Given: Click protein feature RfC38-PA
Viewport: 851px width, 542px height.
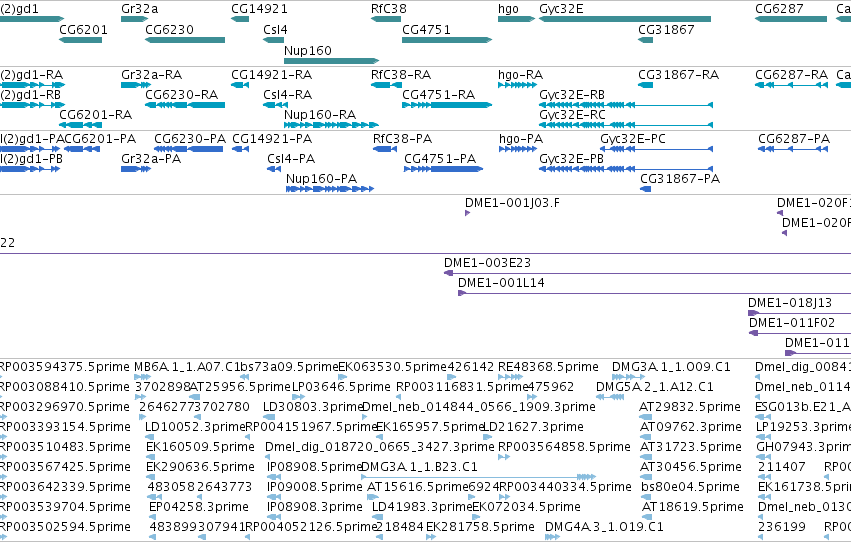Looking at the screenshot, I should pyautogui.click(x=385, y=149).
